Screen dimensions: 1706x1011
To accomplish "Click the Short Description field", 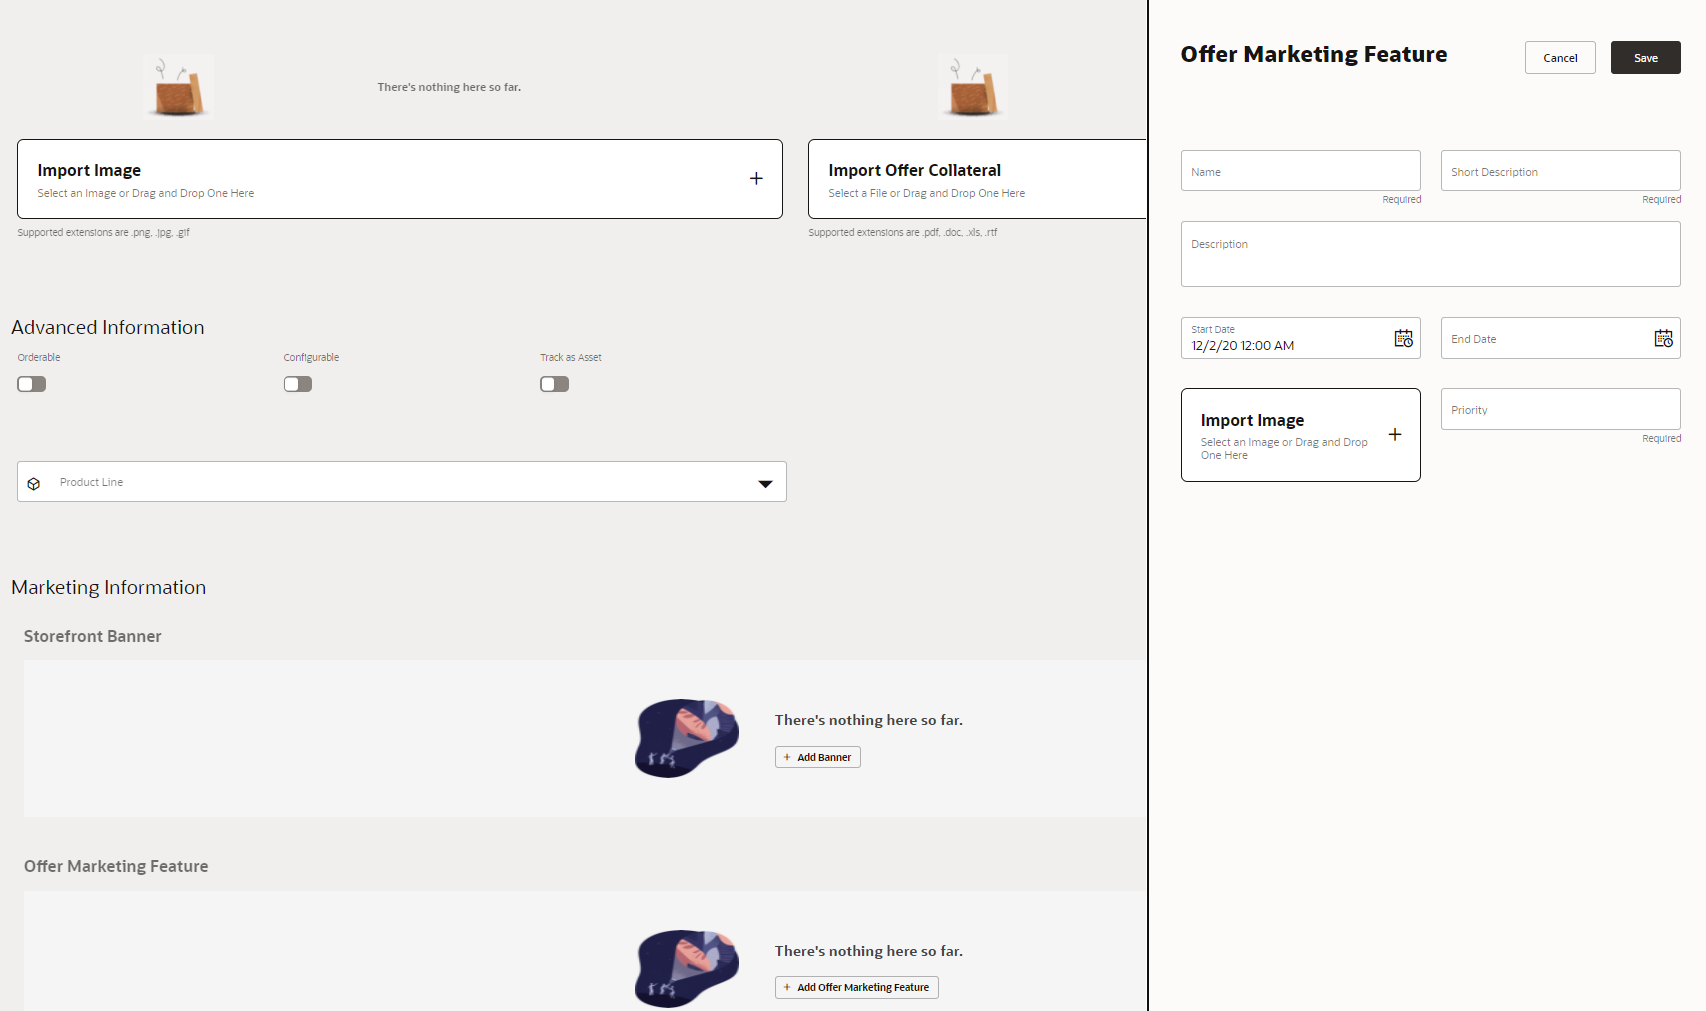I will tap(1560, 171).
